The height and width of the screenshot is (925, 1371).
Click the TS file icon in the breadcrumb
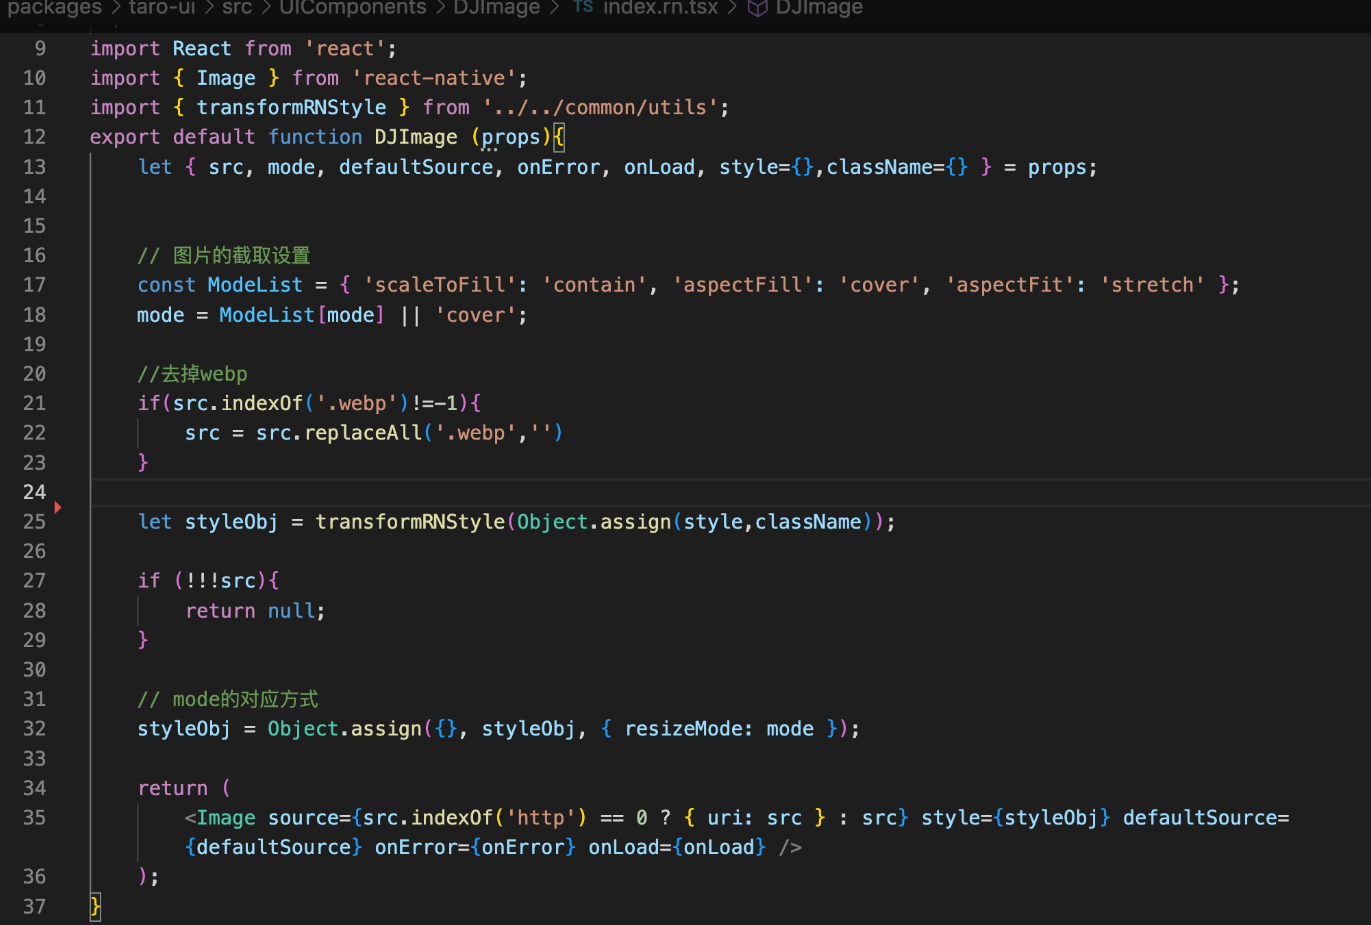[x=583, y=7]
